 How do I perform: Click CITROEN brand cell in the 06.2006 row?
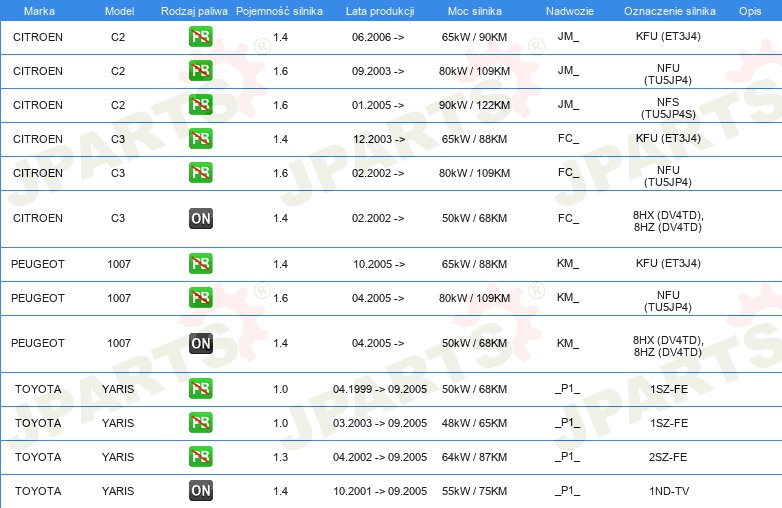(38, 37)
